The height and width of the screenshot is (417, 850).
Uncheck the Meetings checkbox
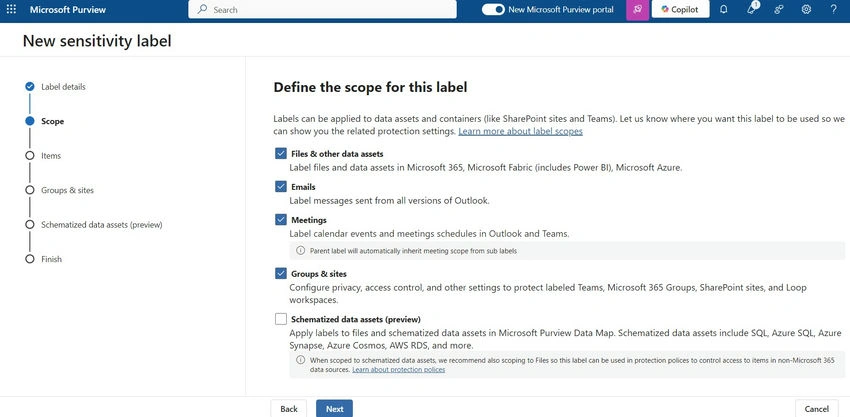coord(280,220)
